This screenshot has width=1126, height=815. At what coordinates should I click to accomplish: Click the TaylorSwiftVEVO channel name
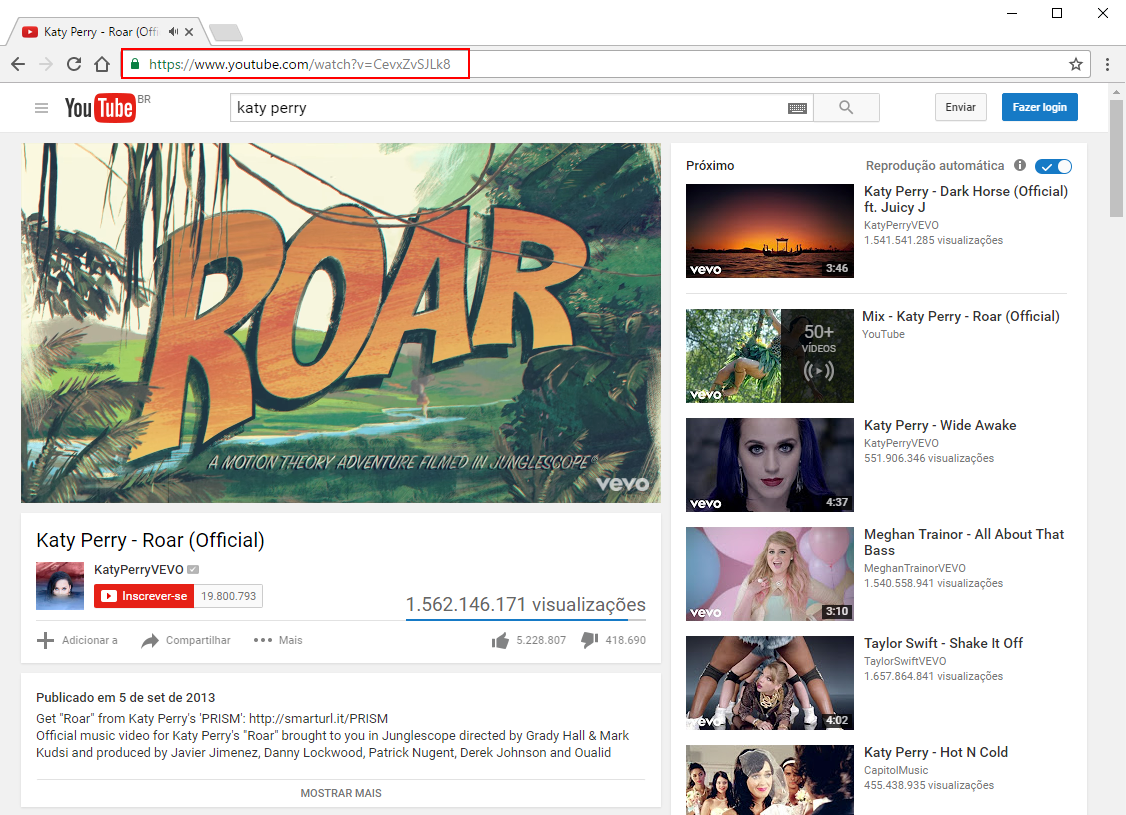905,661
